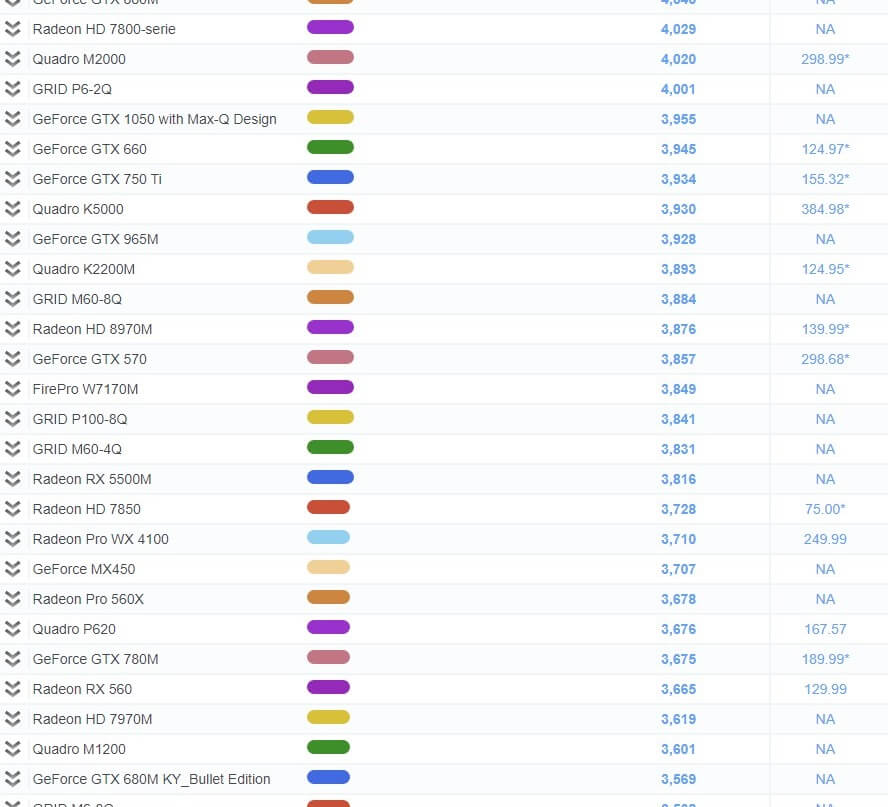Click score 3,676 for Quadro P620
888x807 pixels.
coord(678,629)
